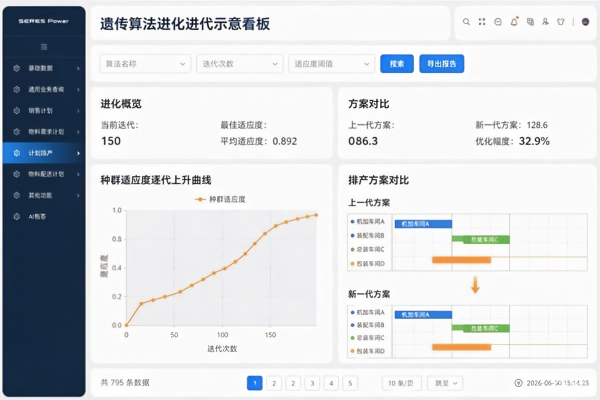Screen dimensions: 600x400
Task: Go to page 5
Action: [350, 383]
